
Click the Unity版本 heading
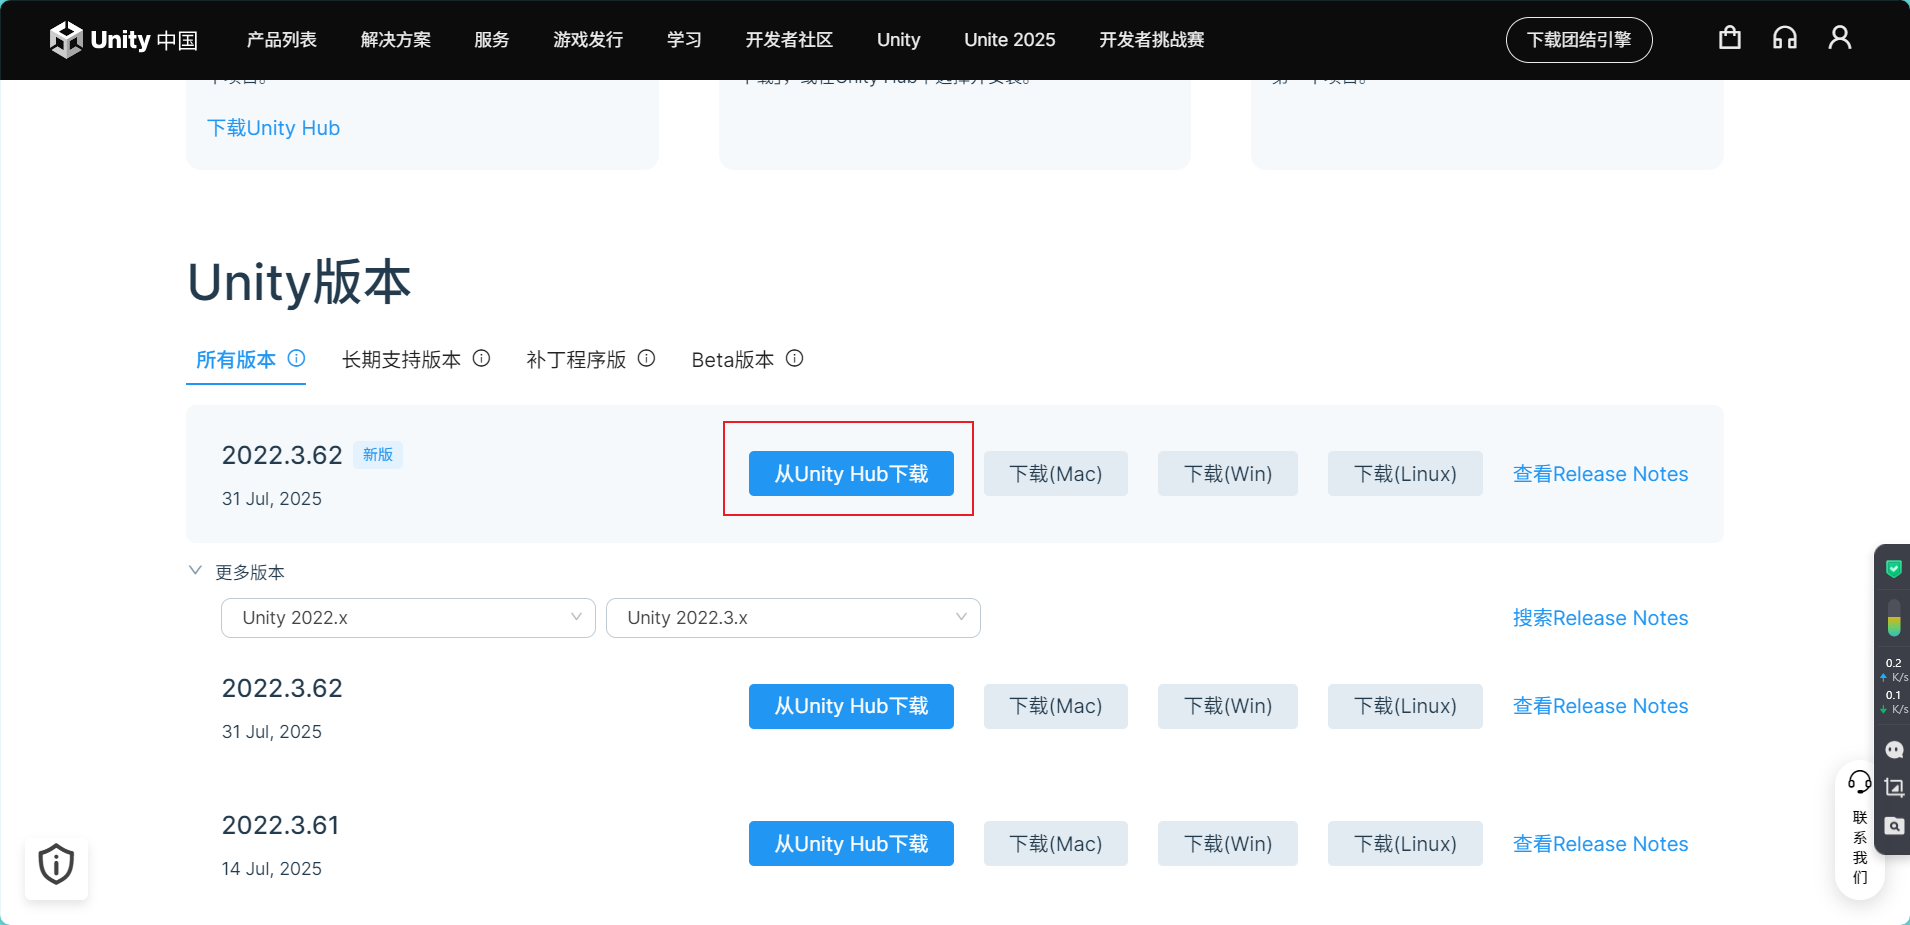tap(299, 283)
